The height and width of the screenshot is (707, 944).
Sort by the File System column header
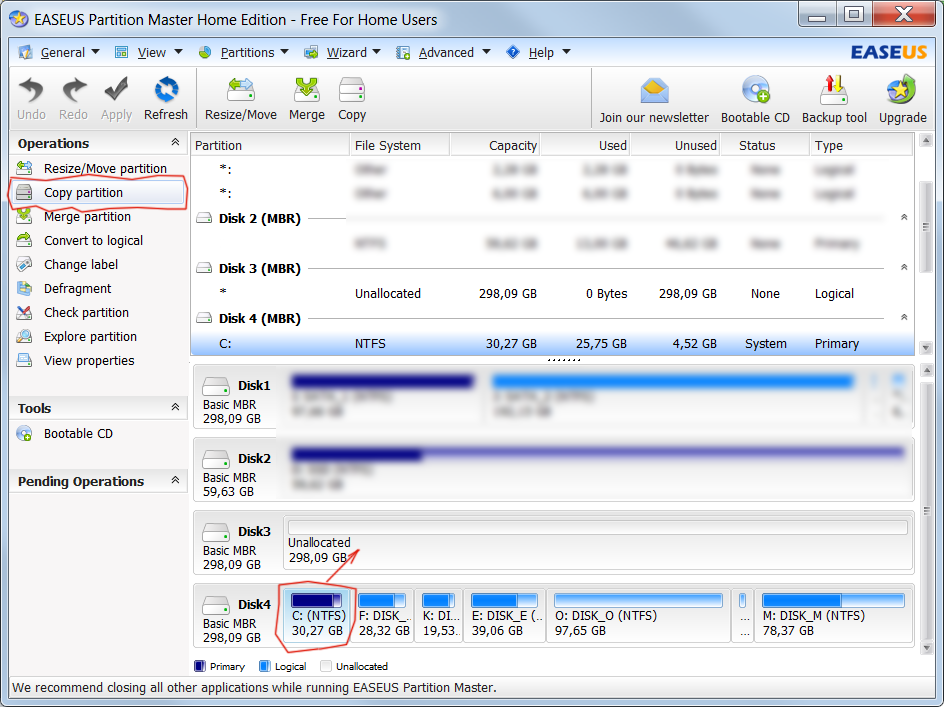point(400,146)
